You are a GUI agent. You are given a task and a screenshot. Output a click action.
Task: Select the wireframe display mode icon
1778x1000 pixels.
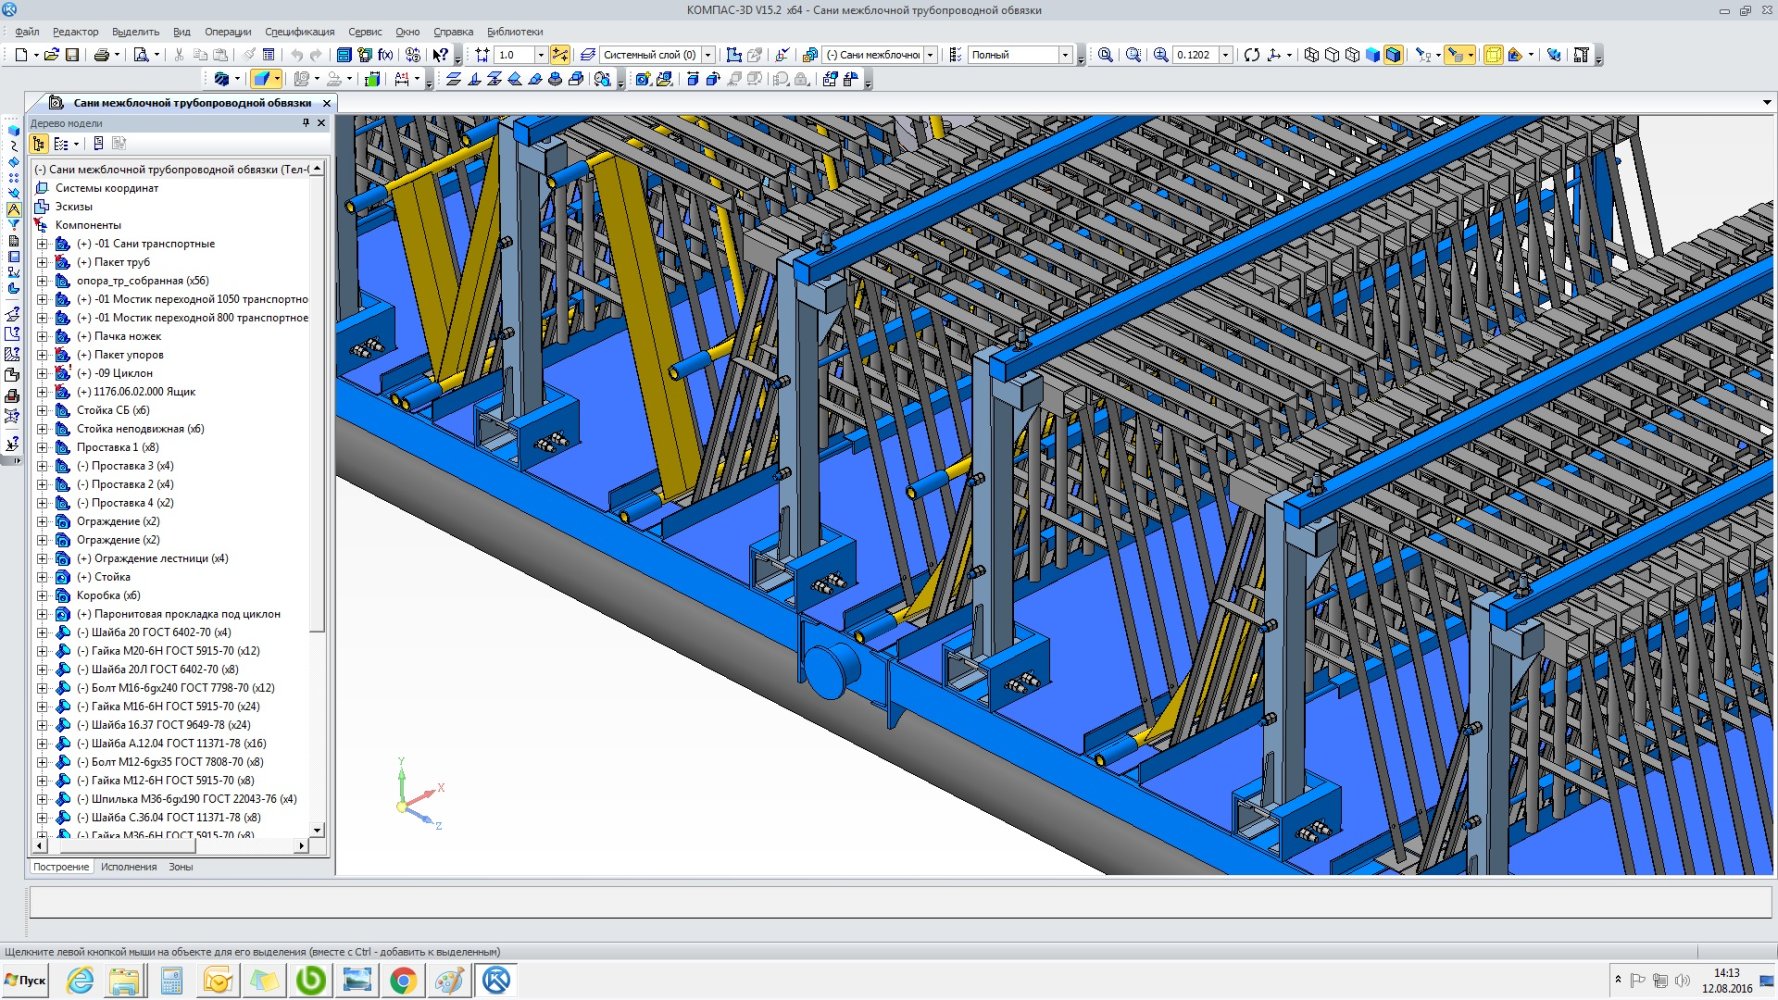click(x=1311, y=55)
